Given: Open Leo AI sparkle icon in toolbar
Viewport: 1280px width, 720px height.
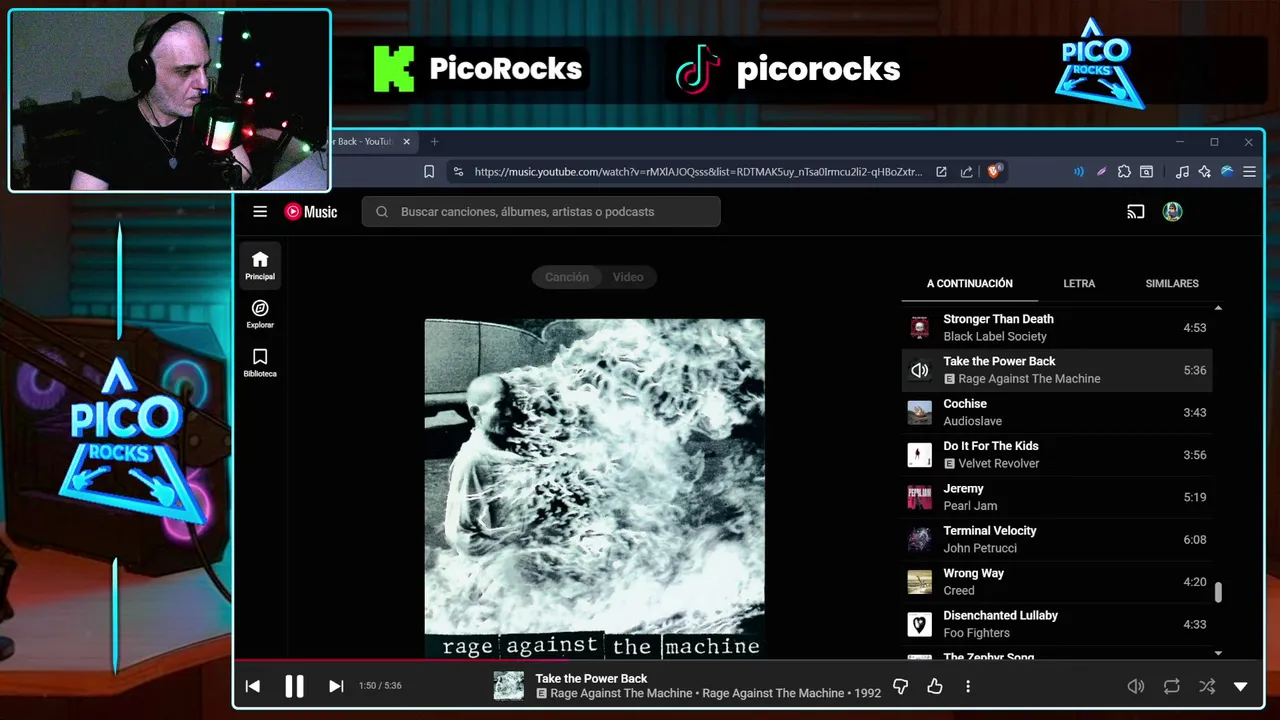Looking at the screenshot, I should point(1204,172).
